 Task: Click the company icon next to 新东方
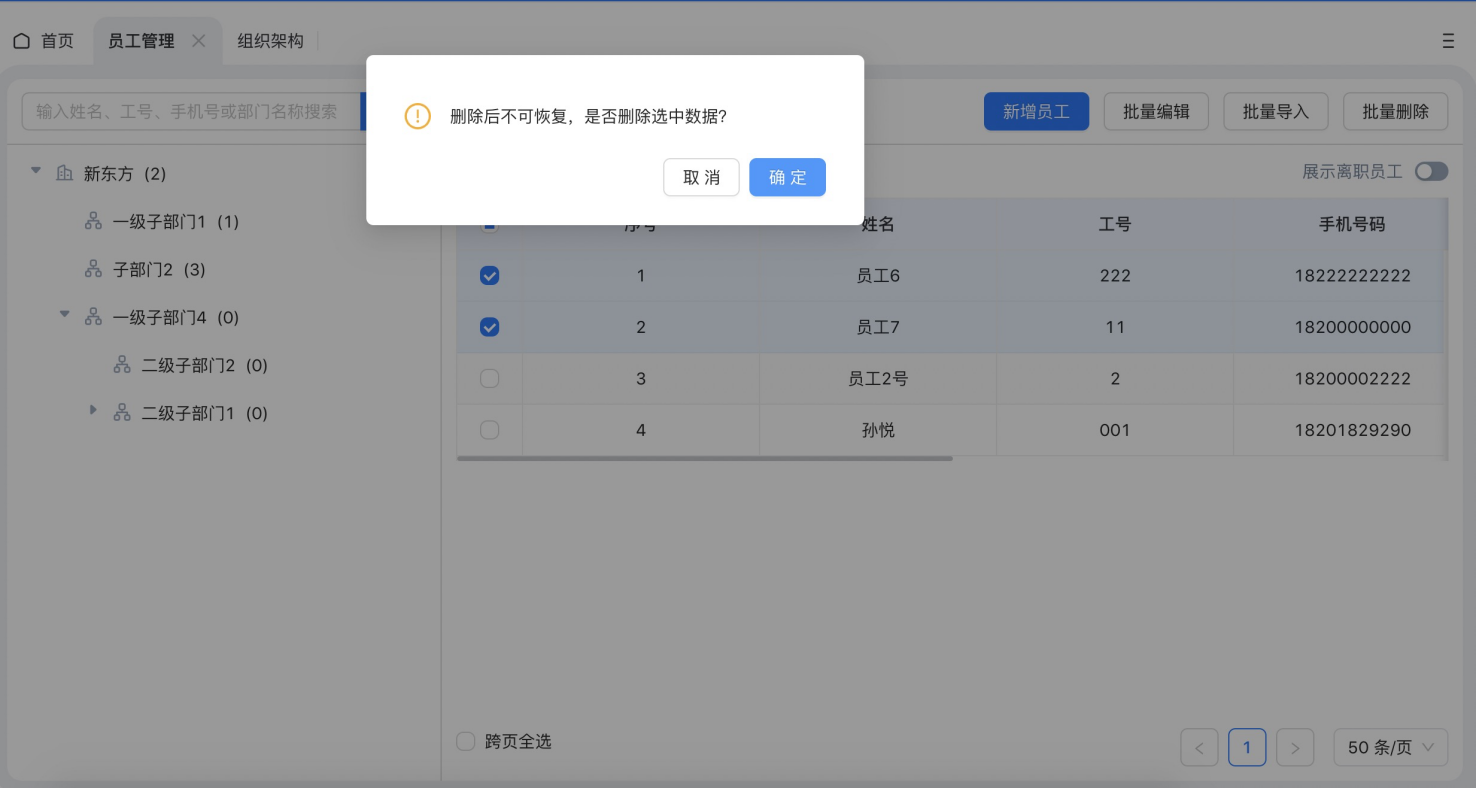pyautogui.click(x=65, y=173)
